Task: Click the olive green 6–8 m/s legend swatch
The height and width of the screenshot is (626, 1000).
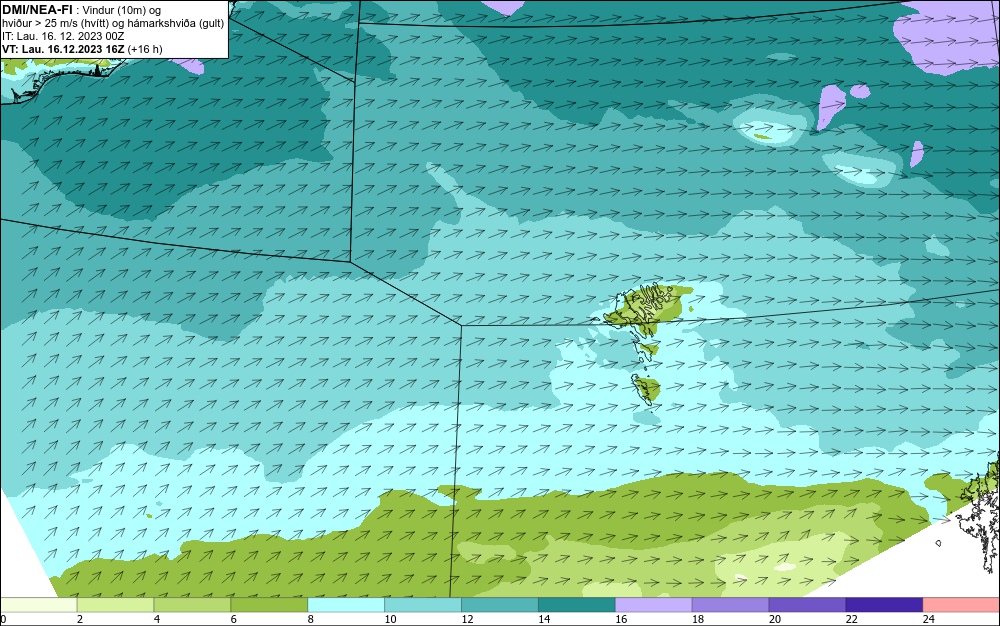Action: click(269, 605)
